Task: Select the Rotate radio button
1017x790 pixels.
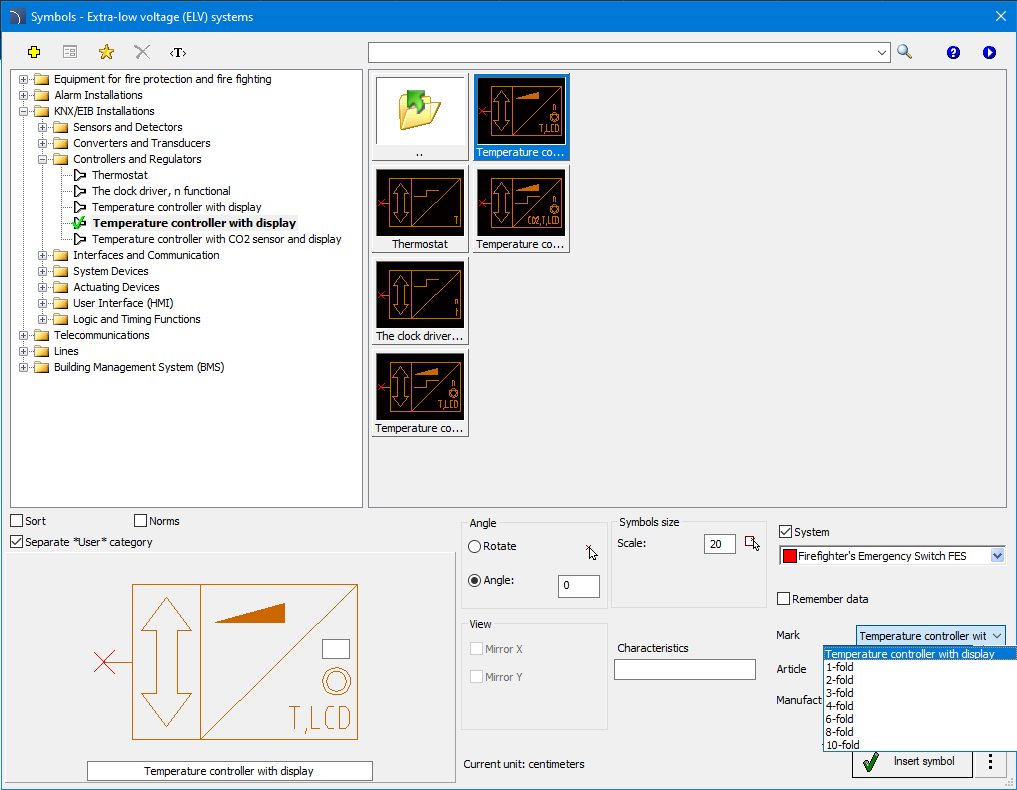Action: (x=474, y=546)
